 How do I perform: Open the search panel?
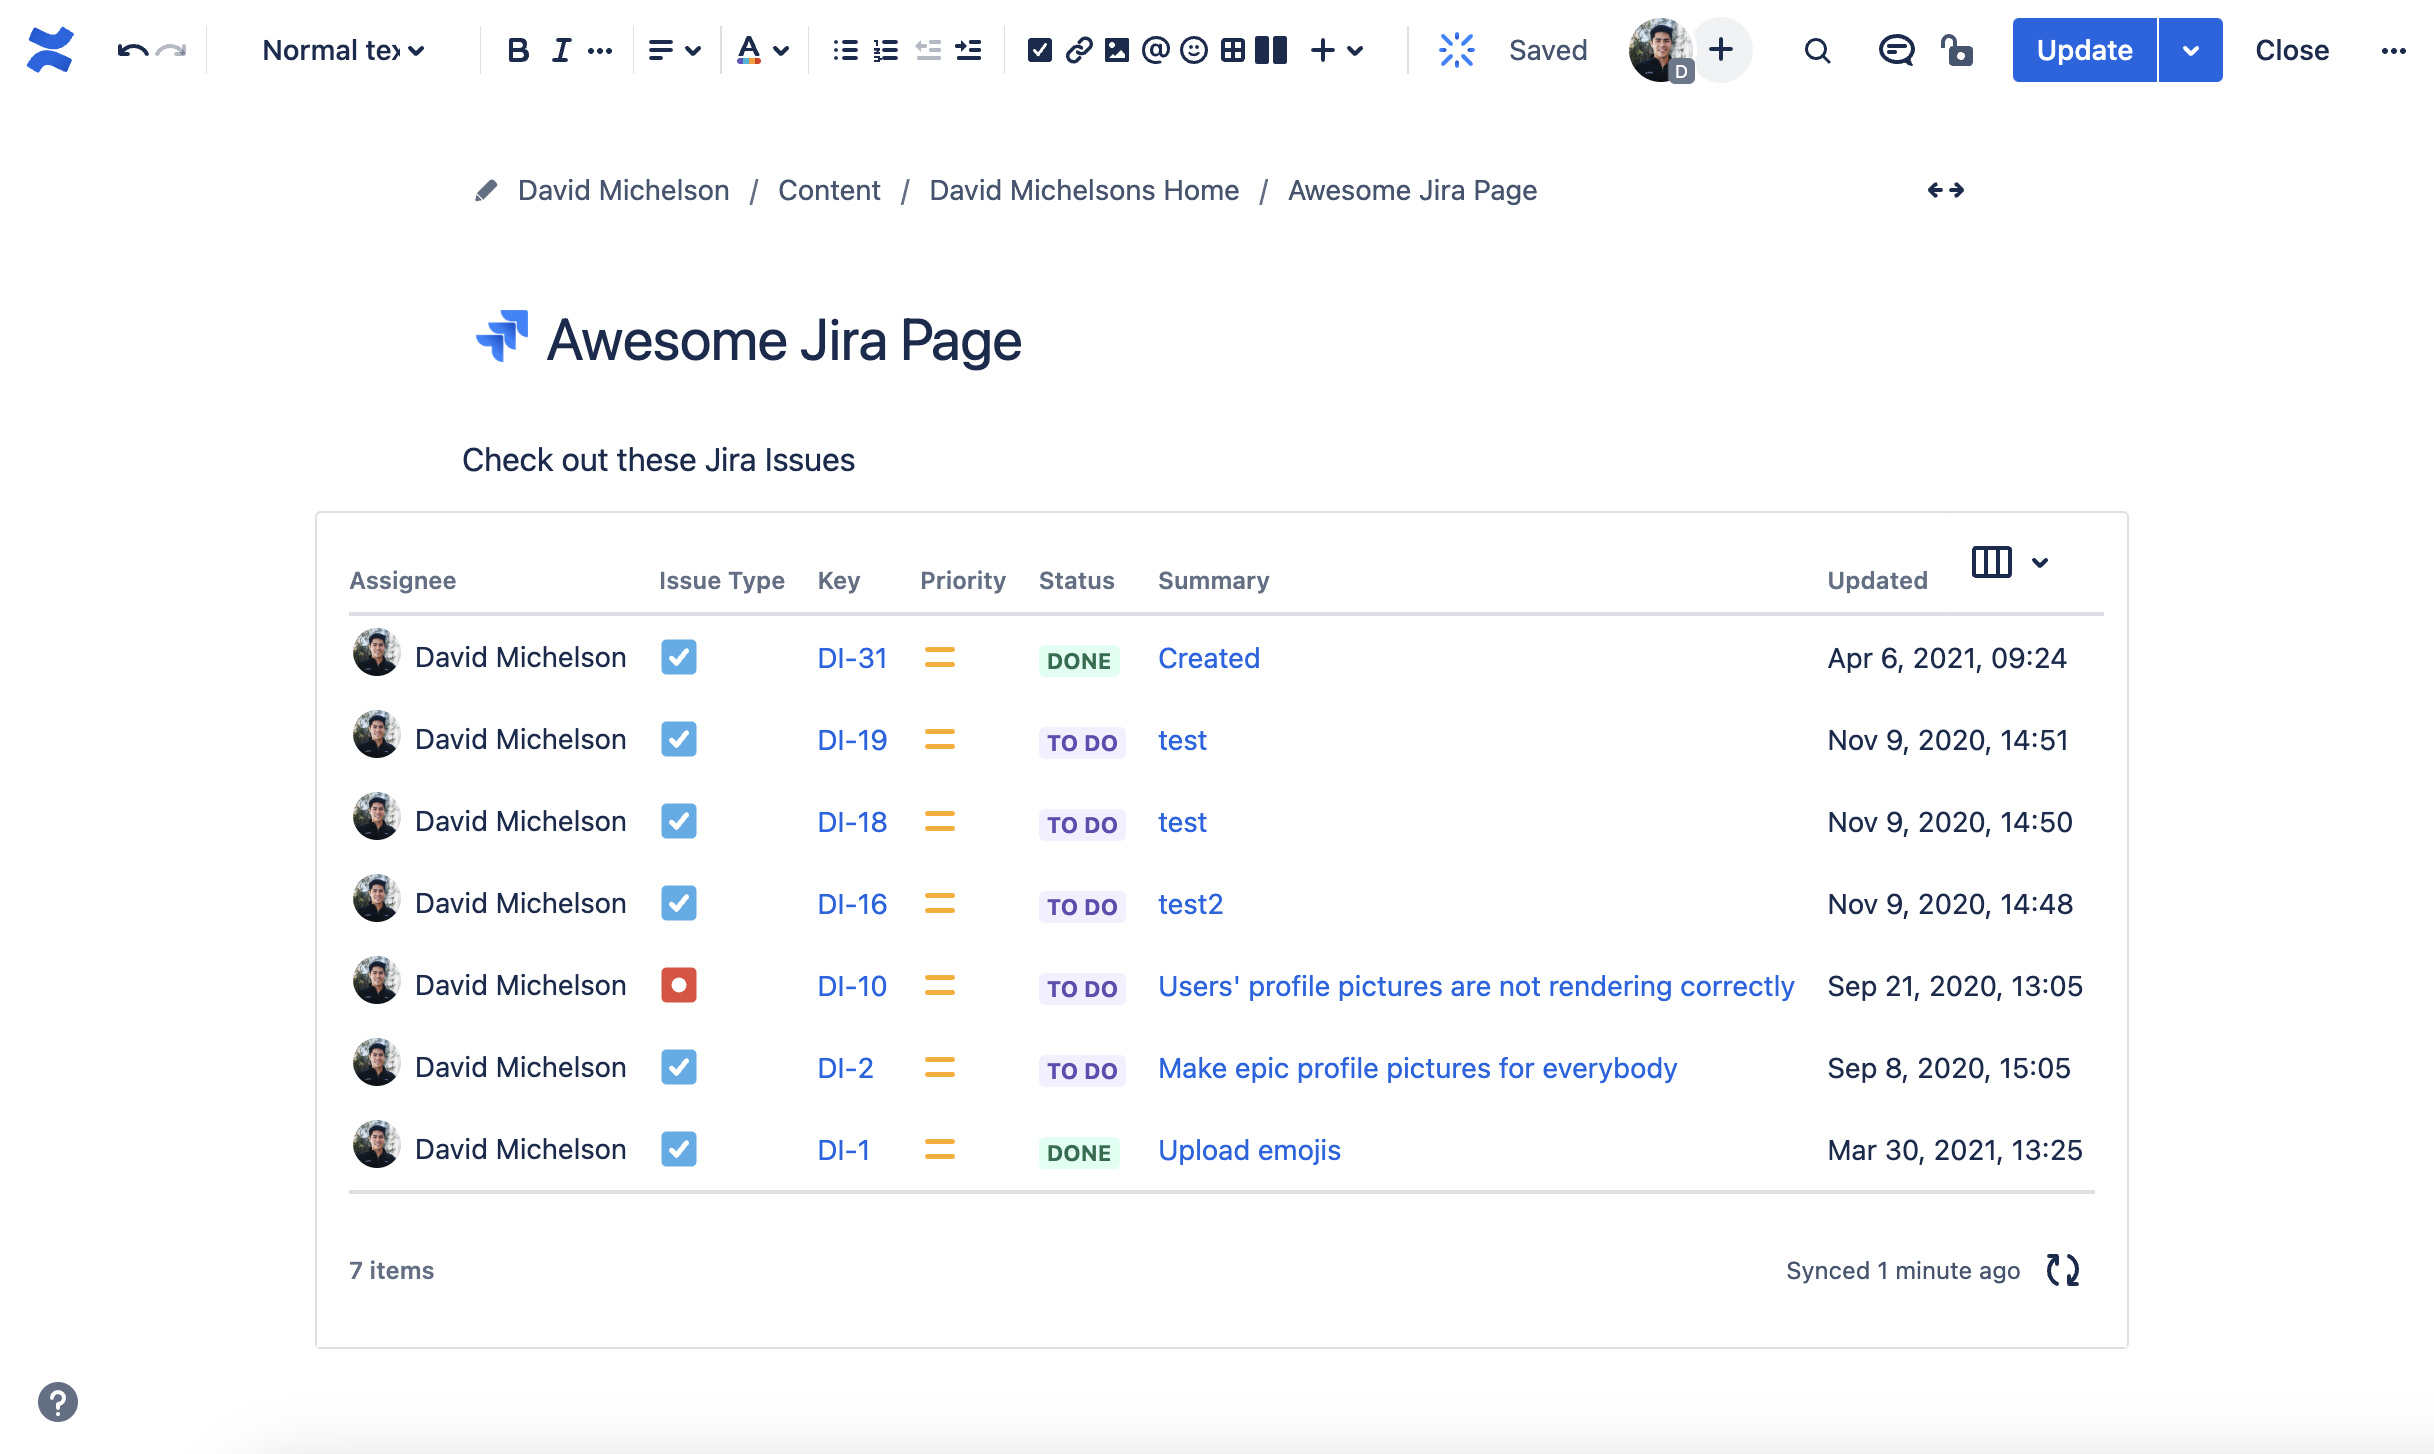coord(1817,50)
